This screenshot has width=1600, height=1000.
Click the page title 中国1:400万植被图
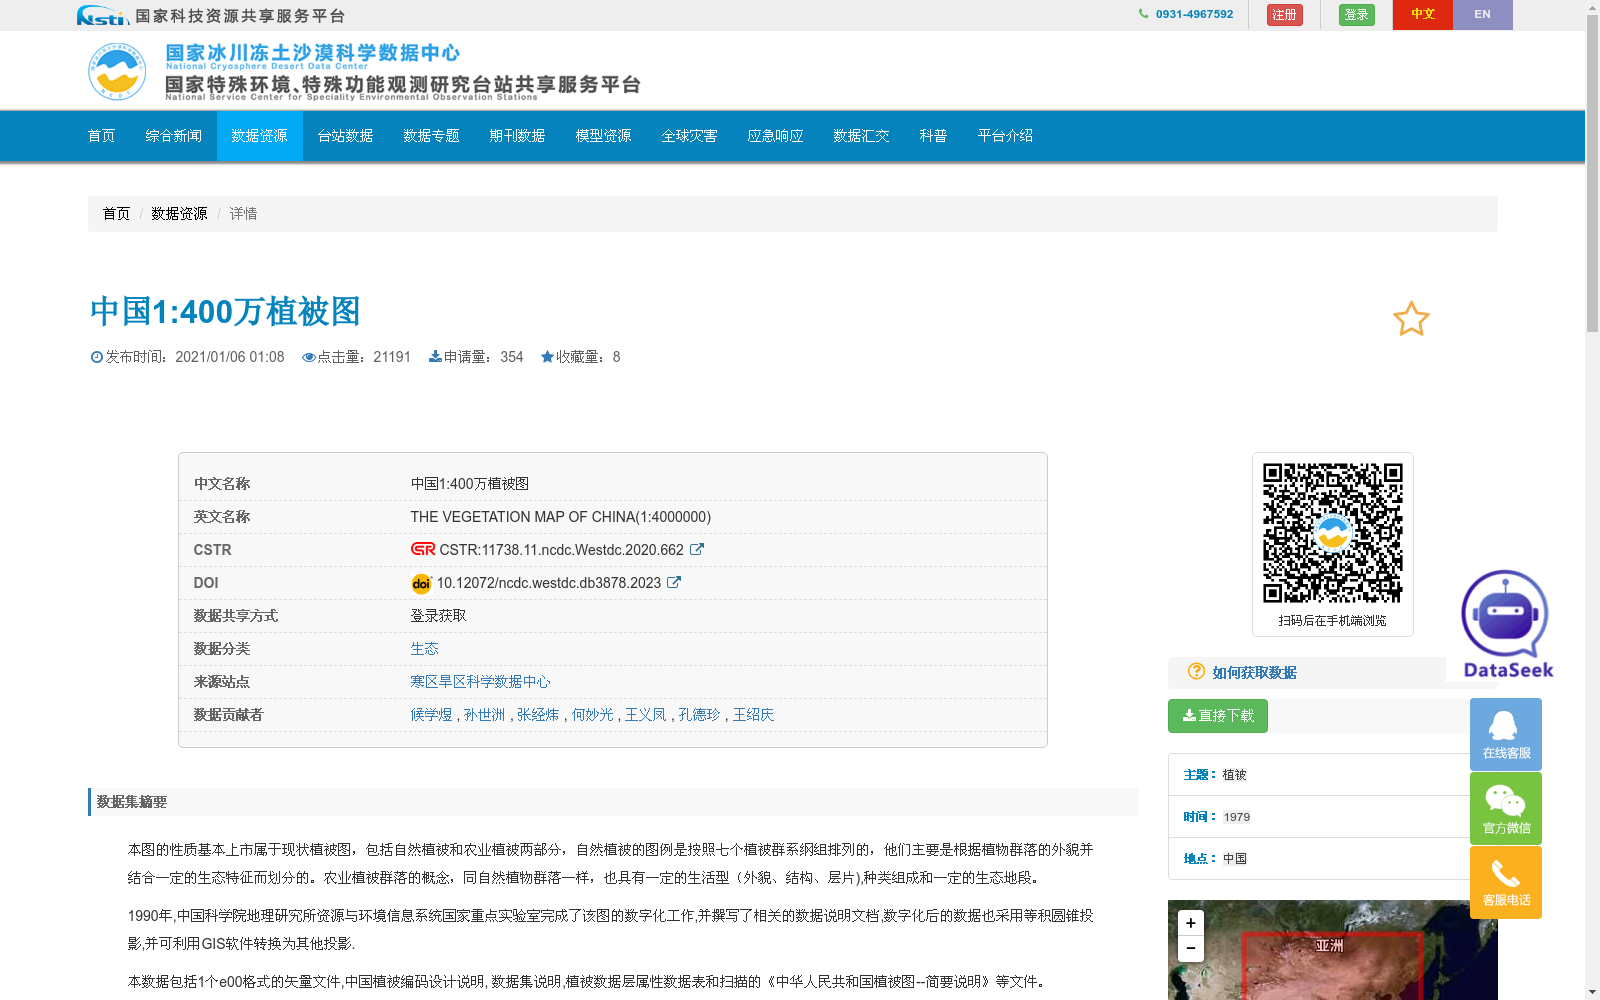[x=225, y=312]
